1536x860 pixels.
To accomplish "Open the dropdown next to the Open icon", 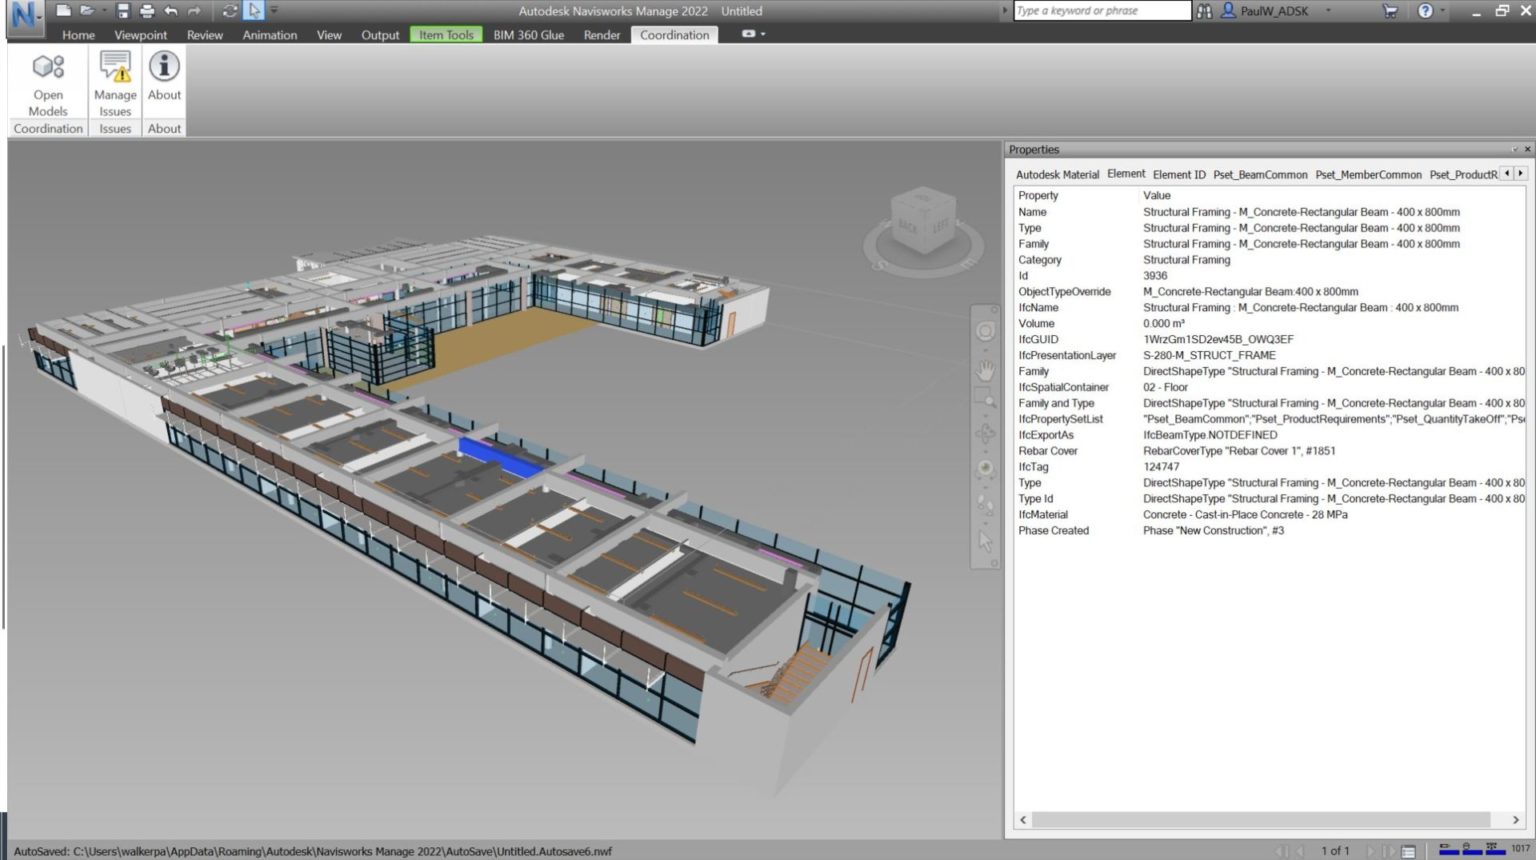I will point(106,9).
